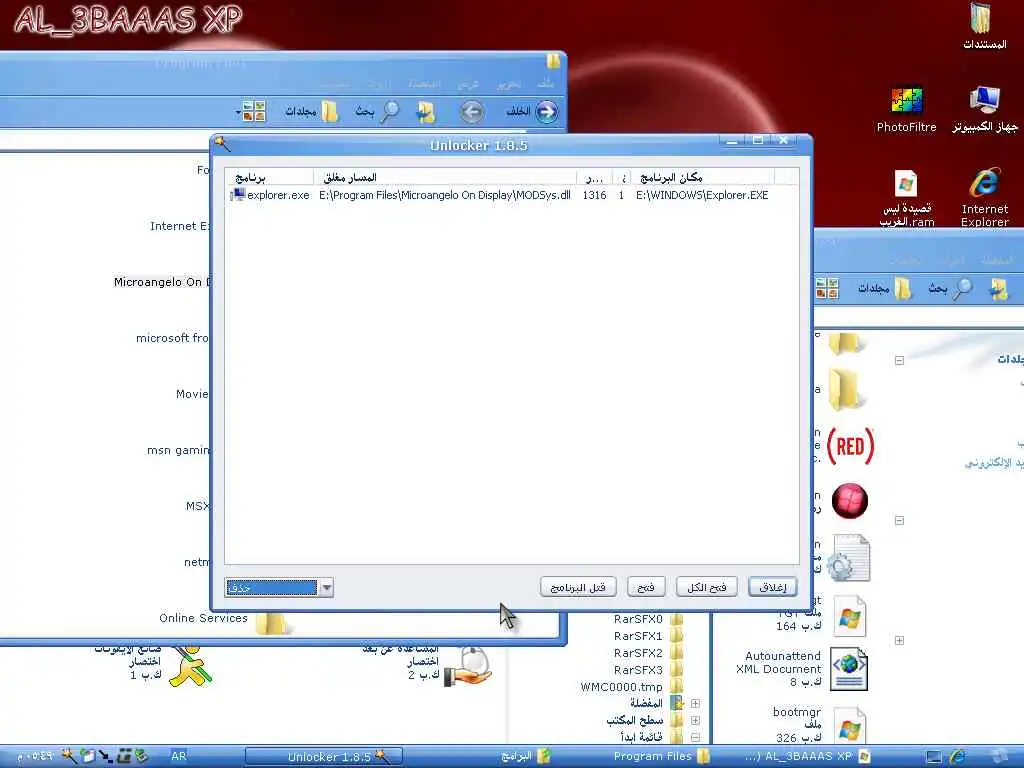
Task: Click the برنامج column header in Unlocker
Action: [269, 177]
